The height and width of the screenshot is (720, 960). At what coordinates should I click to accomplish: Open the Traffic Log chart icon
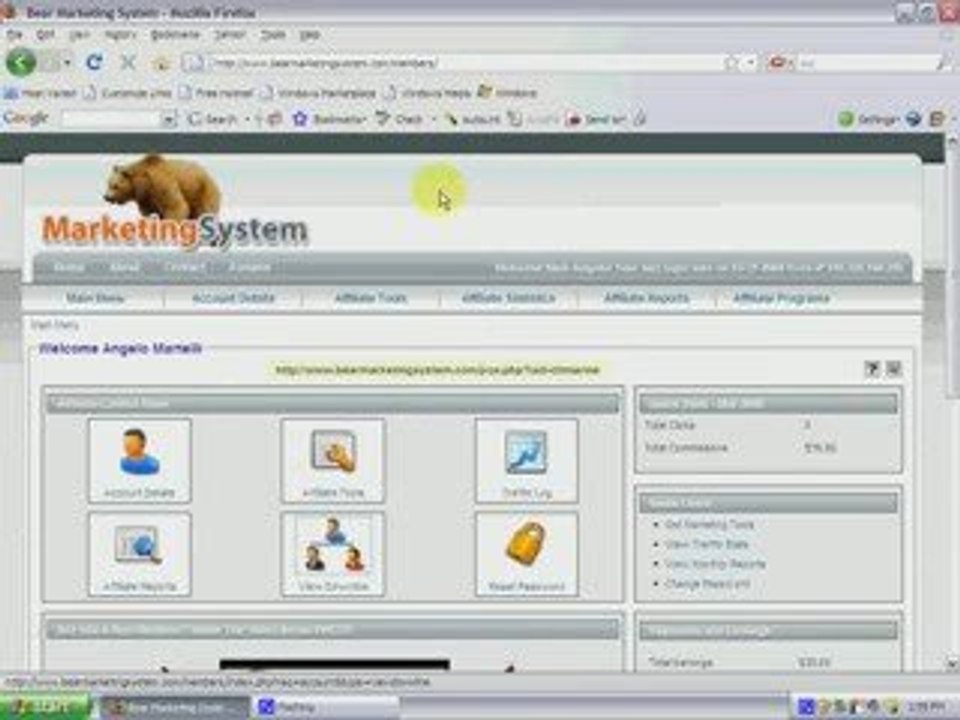527,460
